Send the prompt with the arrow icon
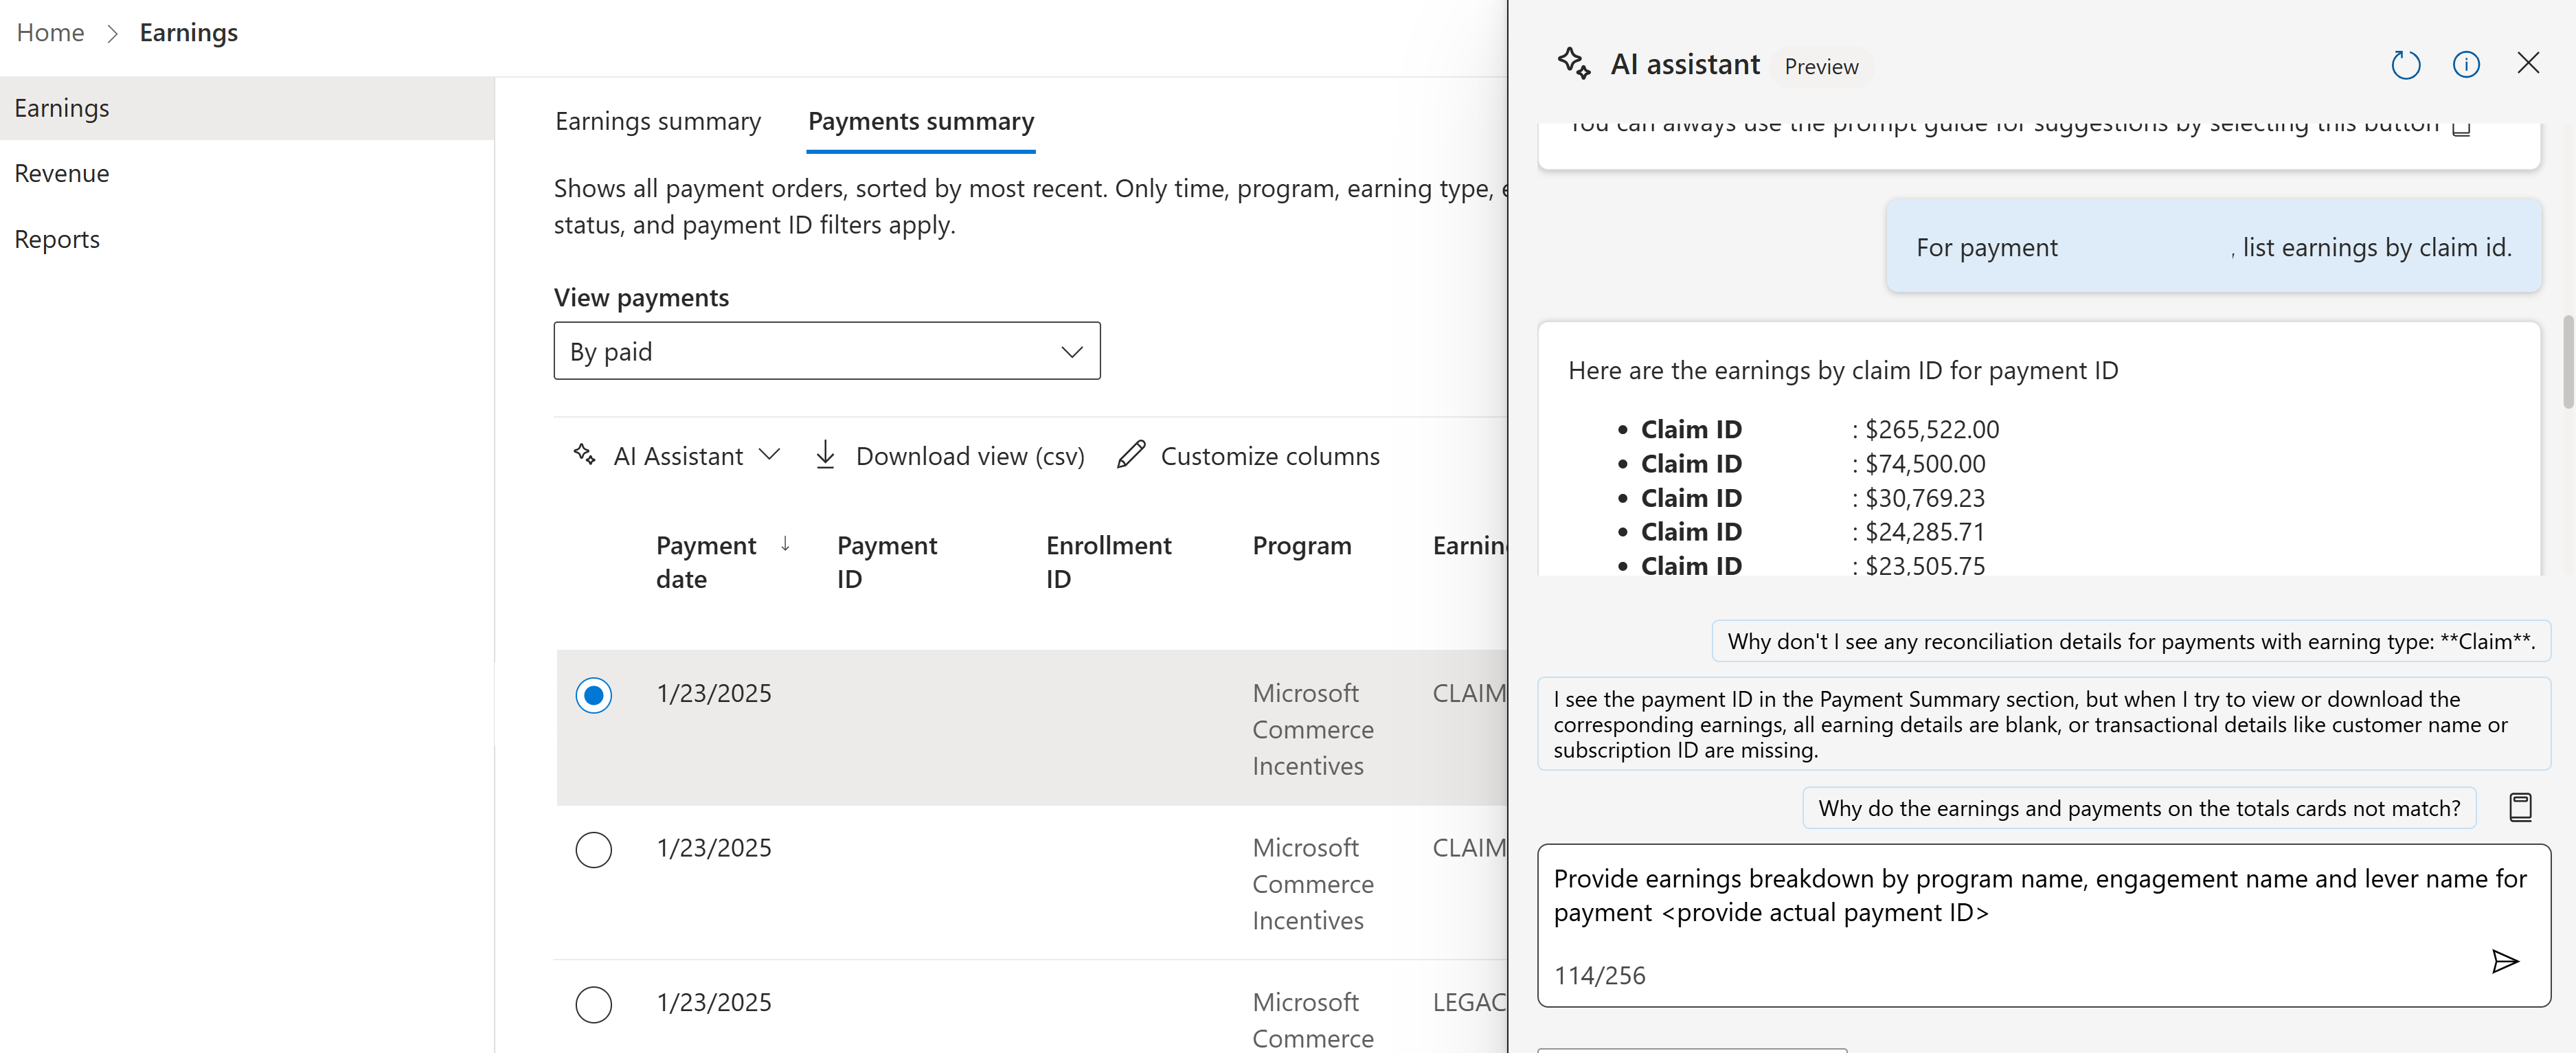The image size is (2576, 1053). pos(2504,961)
